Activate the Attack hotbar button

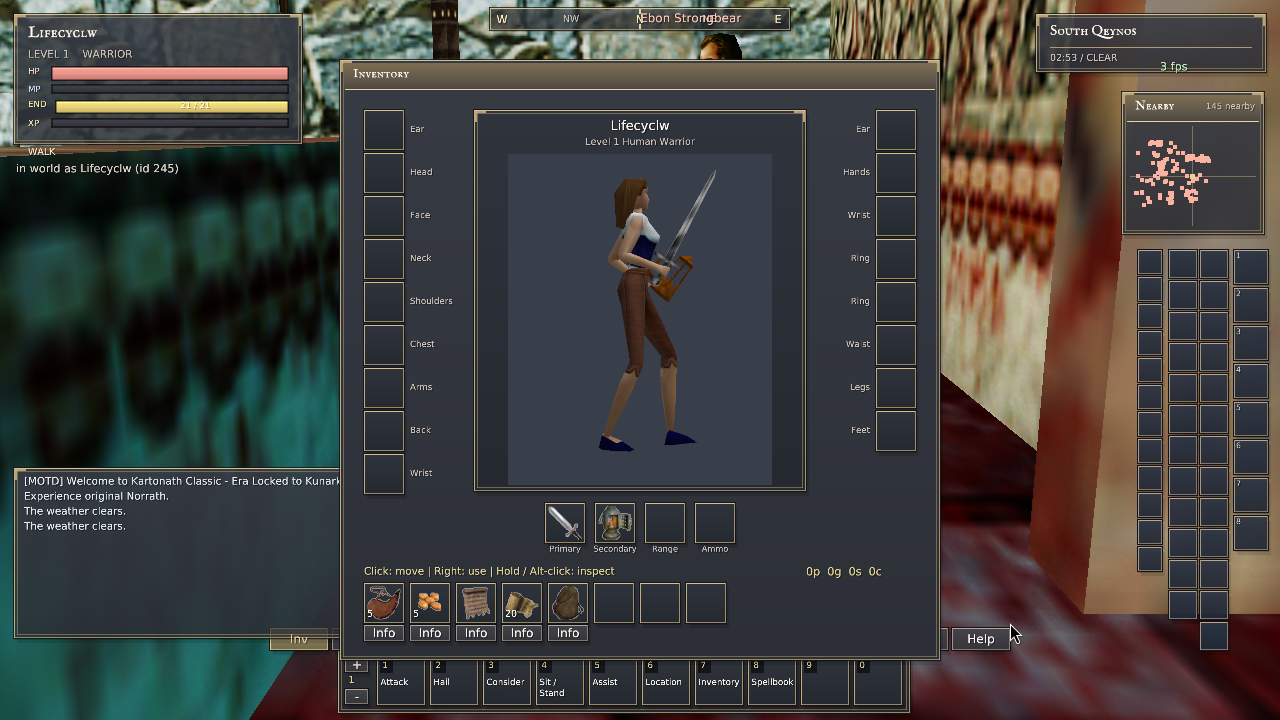(x=401, y=681)
